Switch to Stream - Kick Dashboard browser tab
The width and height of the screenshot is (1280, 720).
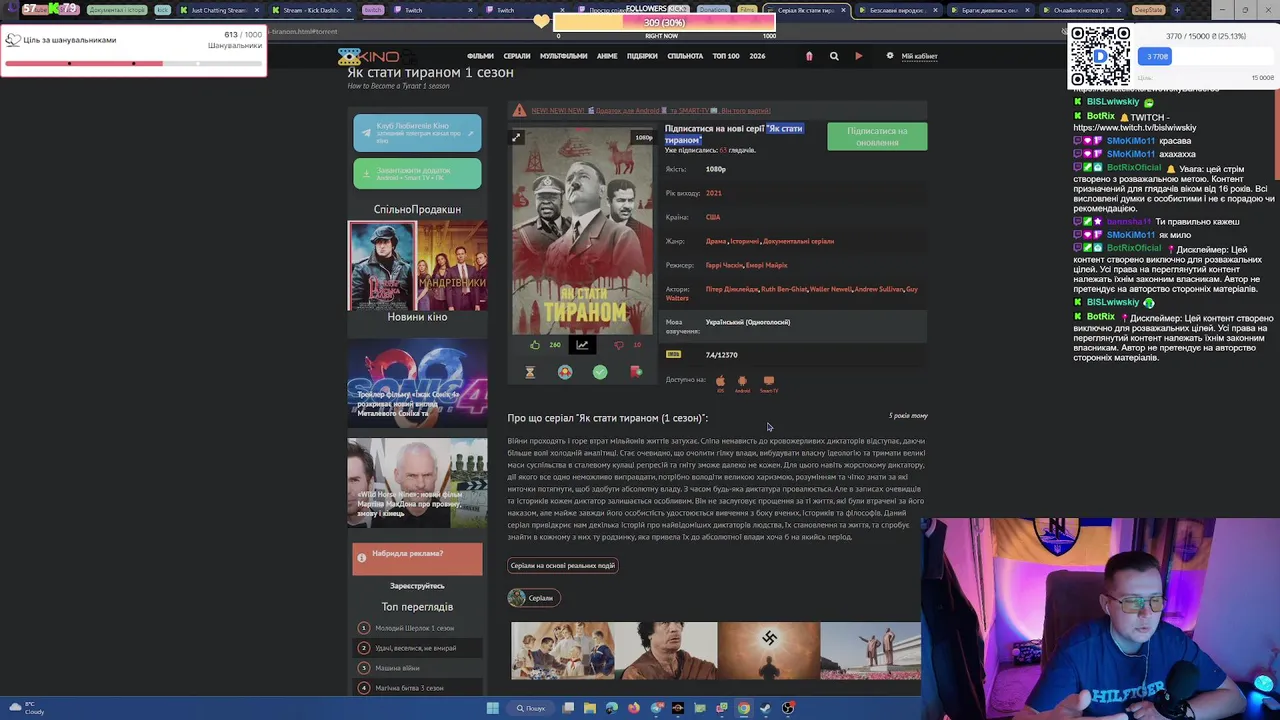click(x=310, y=10)
